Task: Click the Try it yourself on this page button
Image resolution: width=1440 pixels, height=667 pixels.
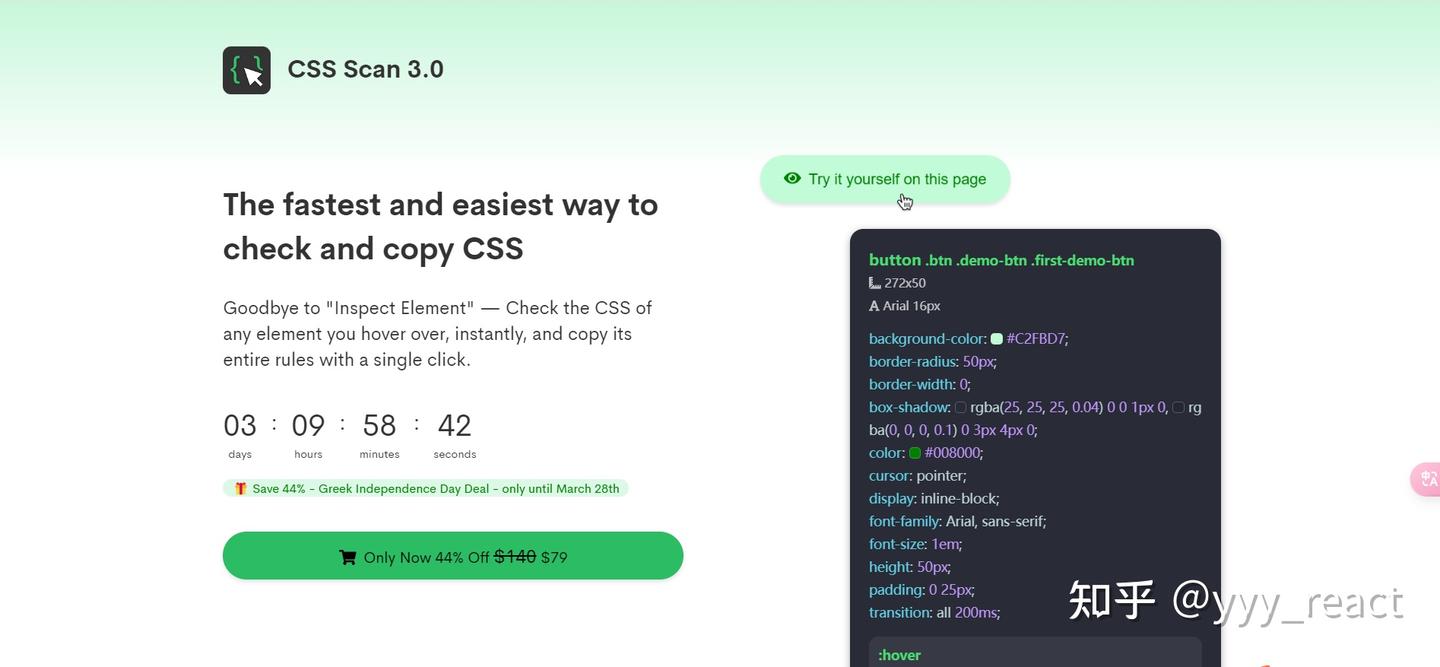Action: (884, 179)
